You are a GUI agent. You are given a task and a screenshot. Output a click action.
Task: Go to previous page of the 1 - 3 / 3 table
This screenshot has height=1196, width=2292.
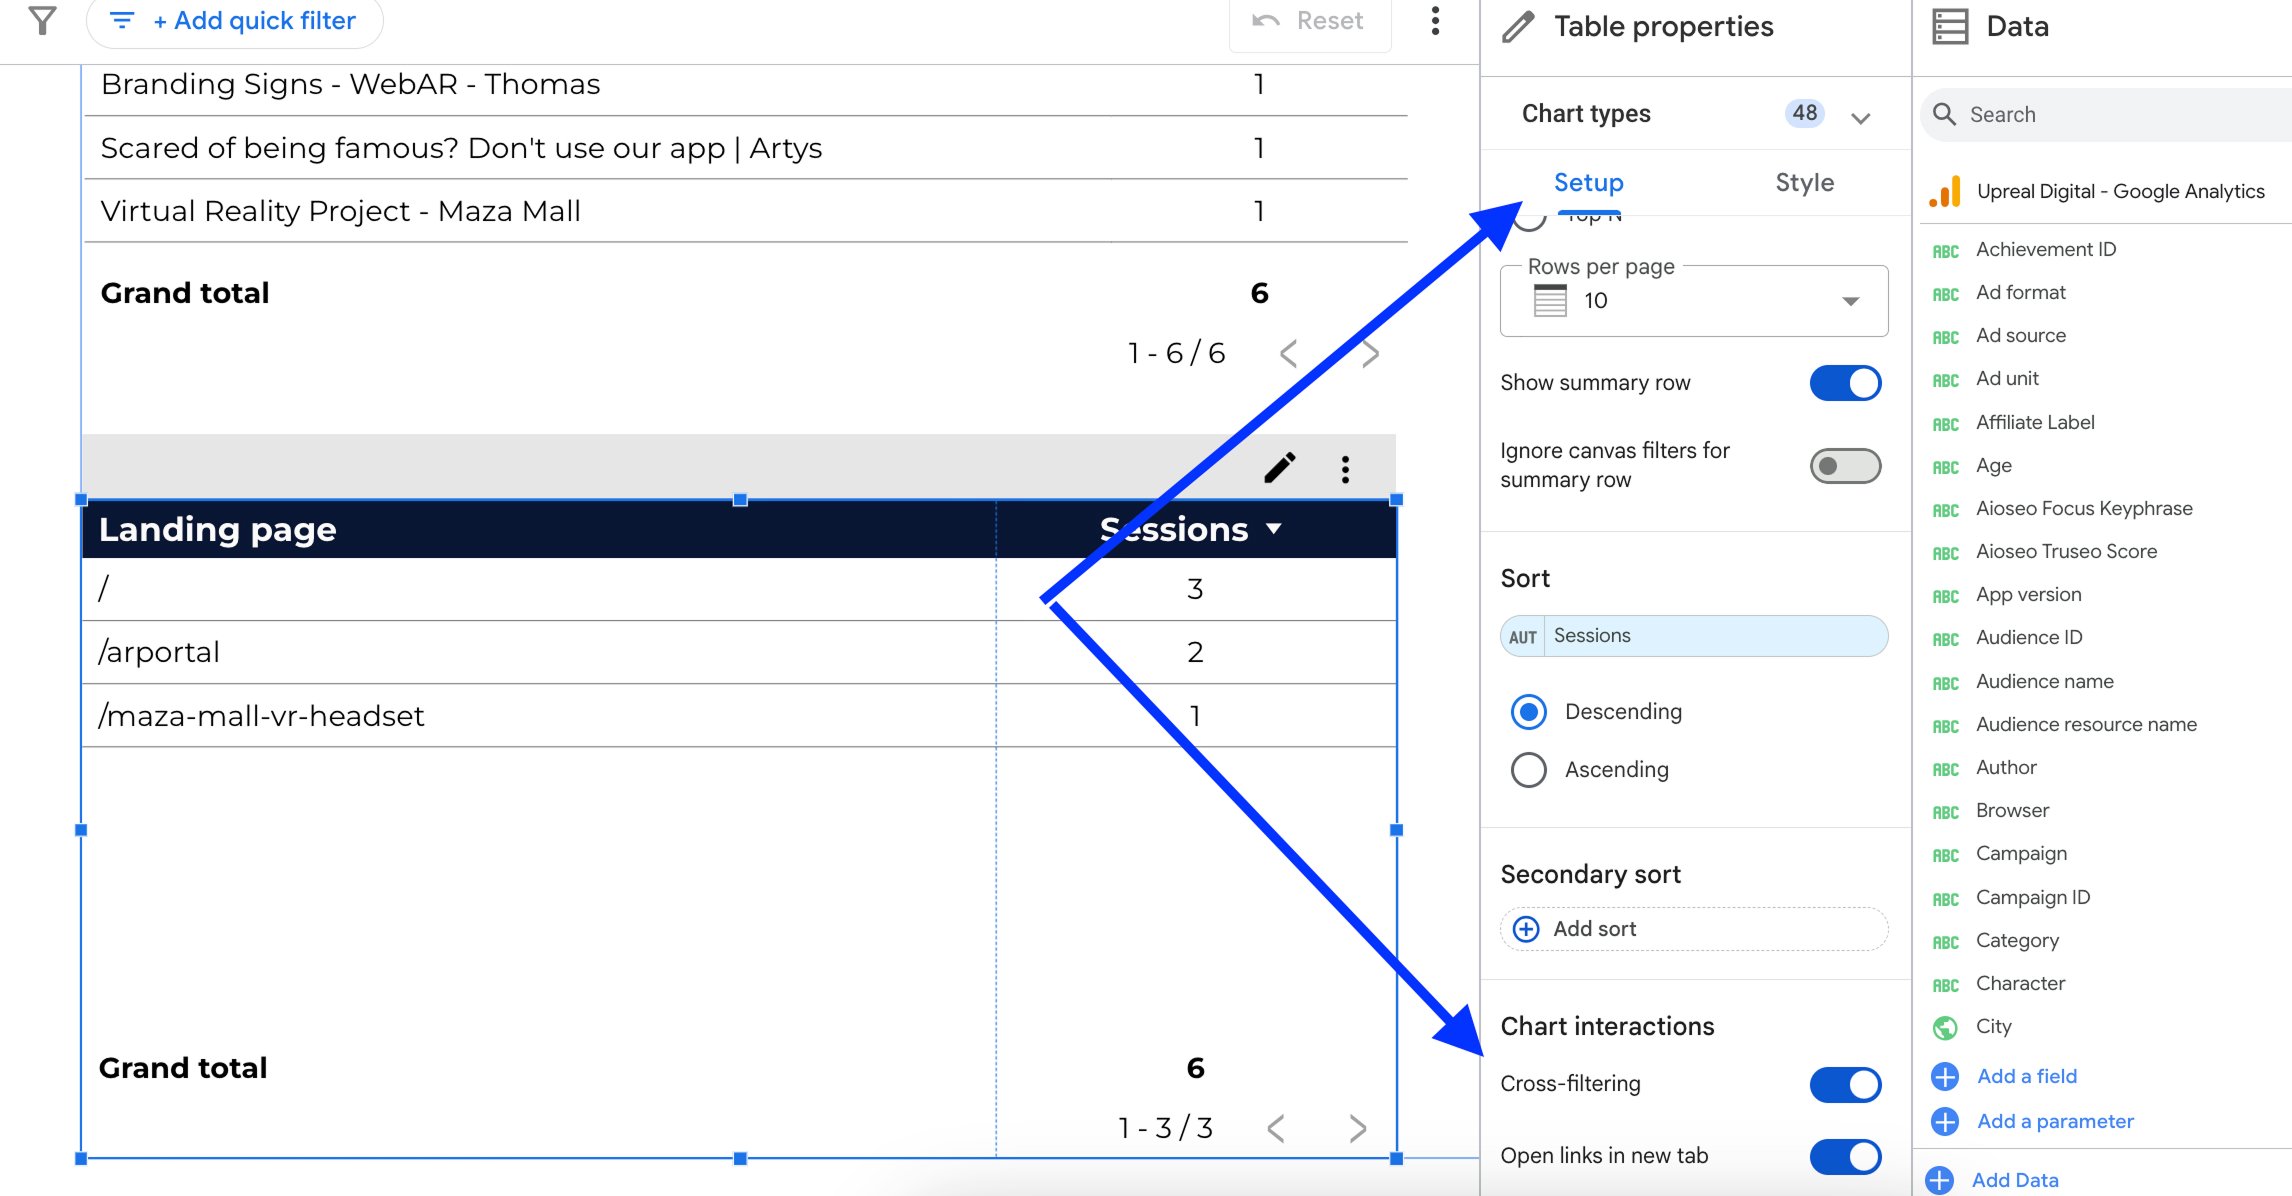click(1275, 1128)
